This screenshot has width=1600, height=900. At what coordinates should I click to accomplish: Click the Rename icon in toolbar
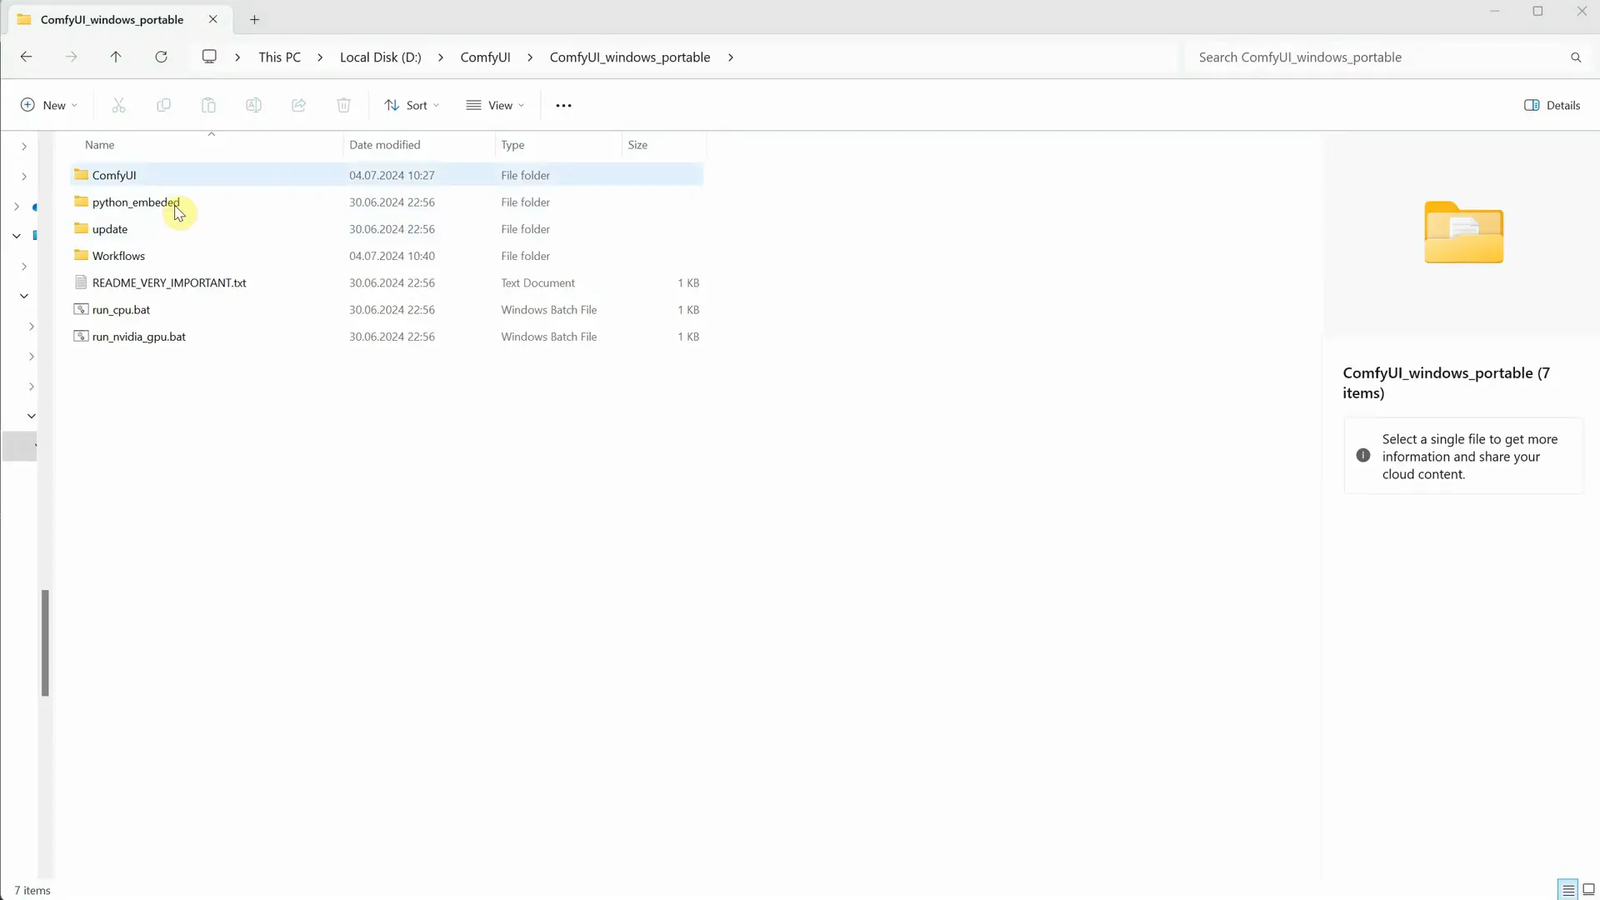coord(253,105)
